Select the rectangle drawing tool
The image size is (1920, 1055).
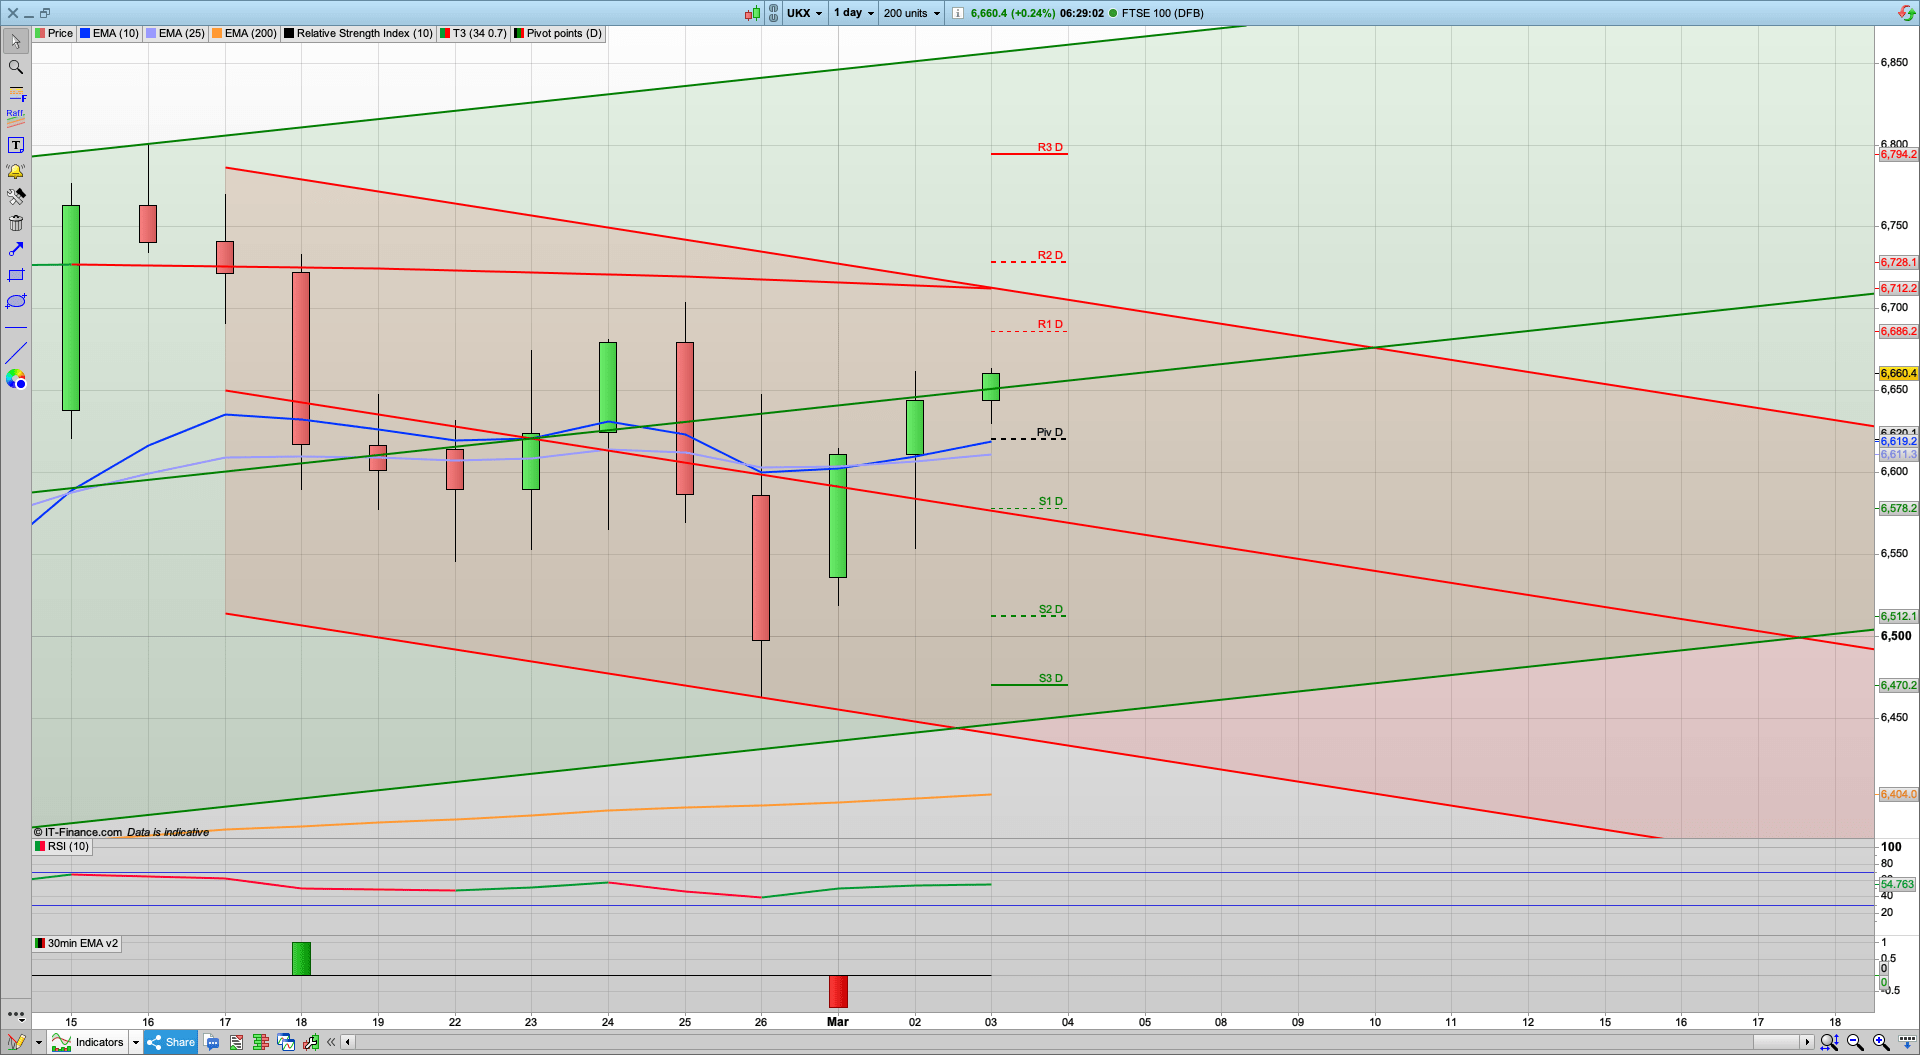click(x=15, y=276)
